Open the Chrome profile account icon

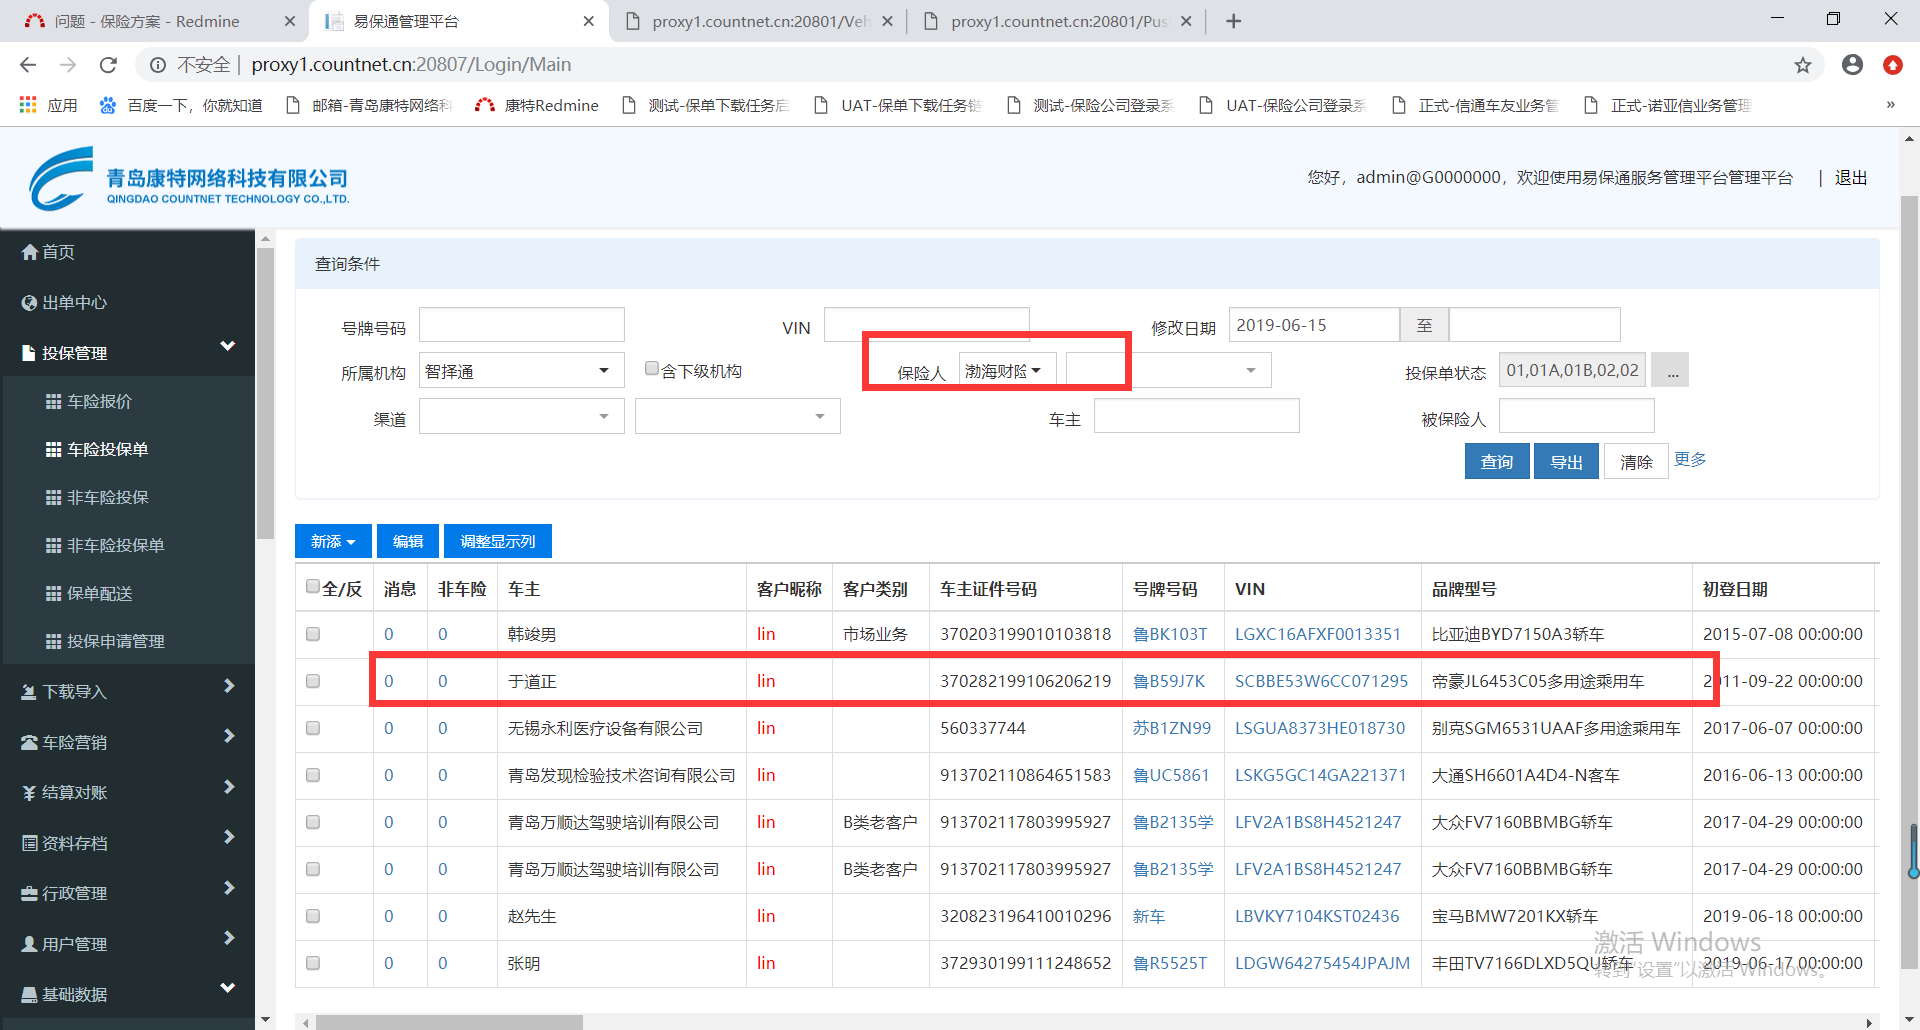(x=1852, y=65)
